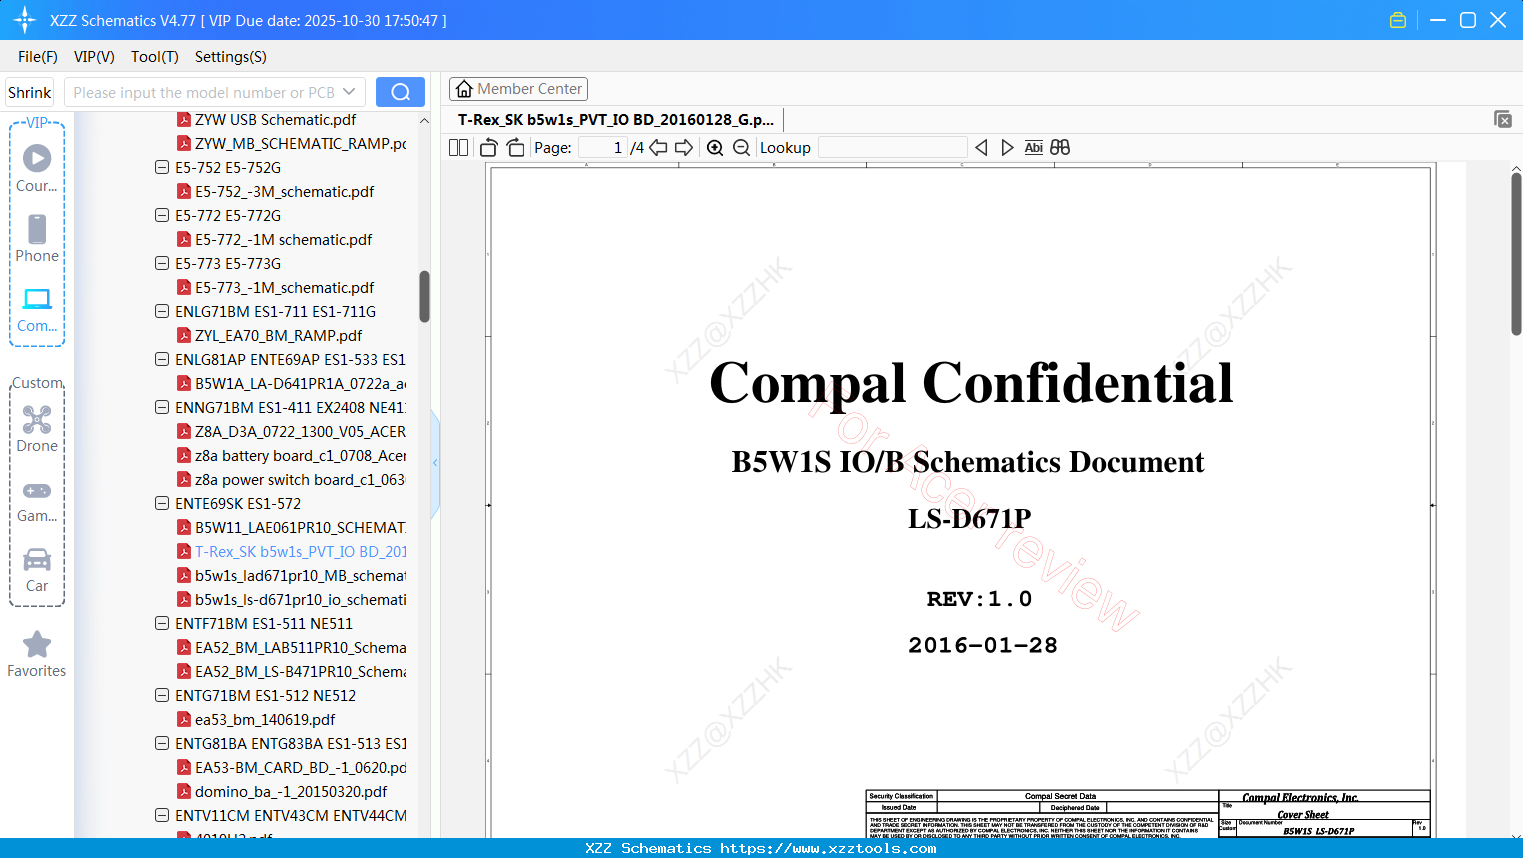Open E5-772_-1M schematic.pdf
1523x858 pixels.
pos(283,239)
